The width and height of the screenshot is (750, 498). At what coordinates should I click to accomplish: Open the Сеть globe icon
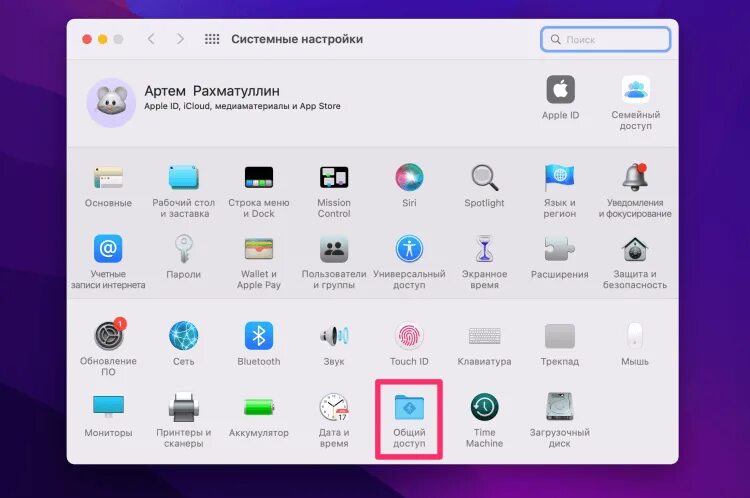point(184,336)
